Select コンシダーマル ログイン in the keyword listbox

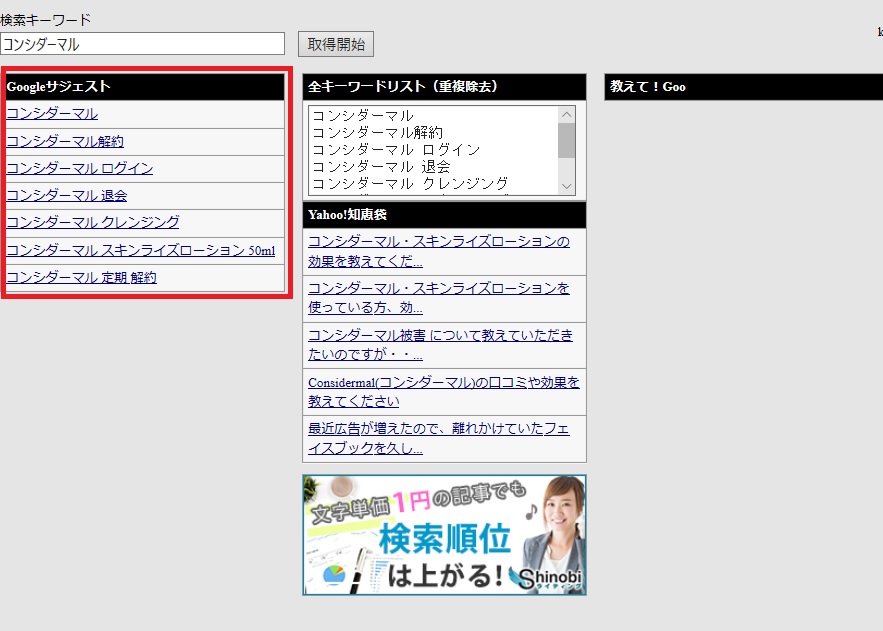pos(396,149)
